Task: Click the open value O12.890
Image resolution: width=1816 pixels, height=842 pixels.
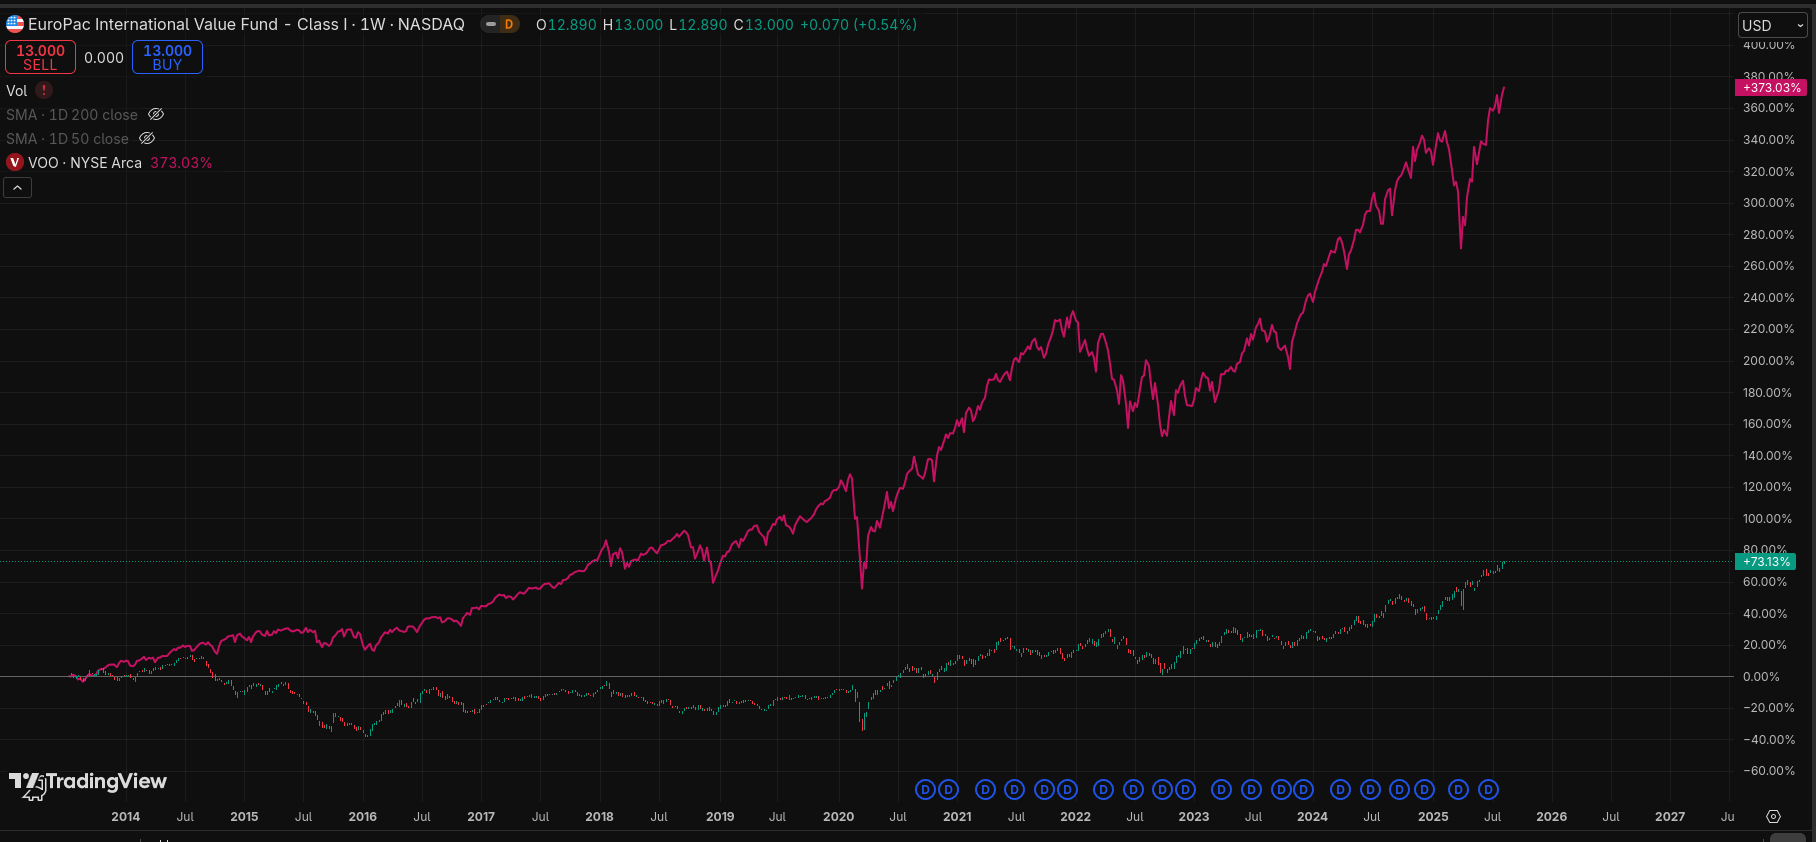Action: (x=566, y=24)
